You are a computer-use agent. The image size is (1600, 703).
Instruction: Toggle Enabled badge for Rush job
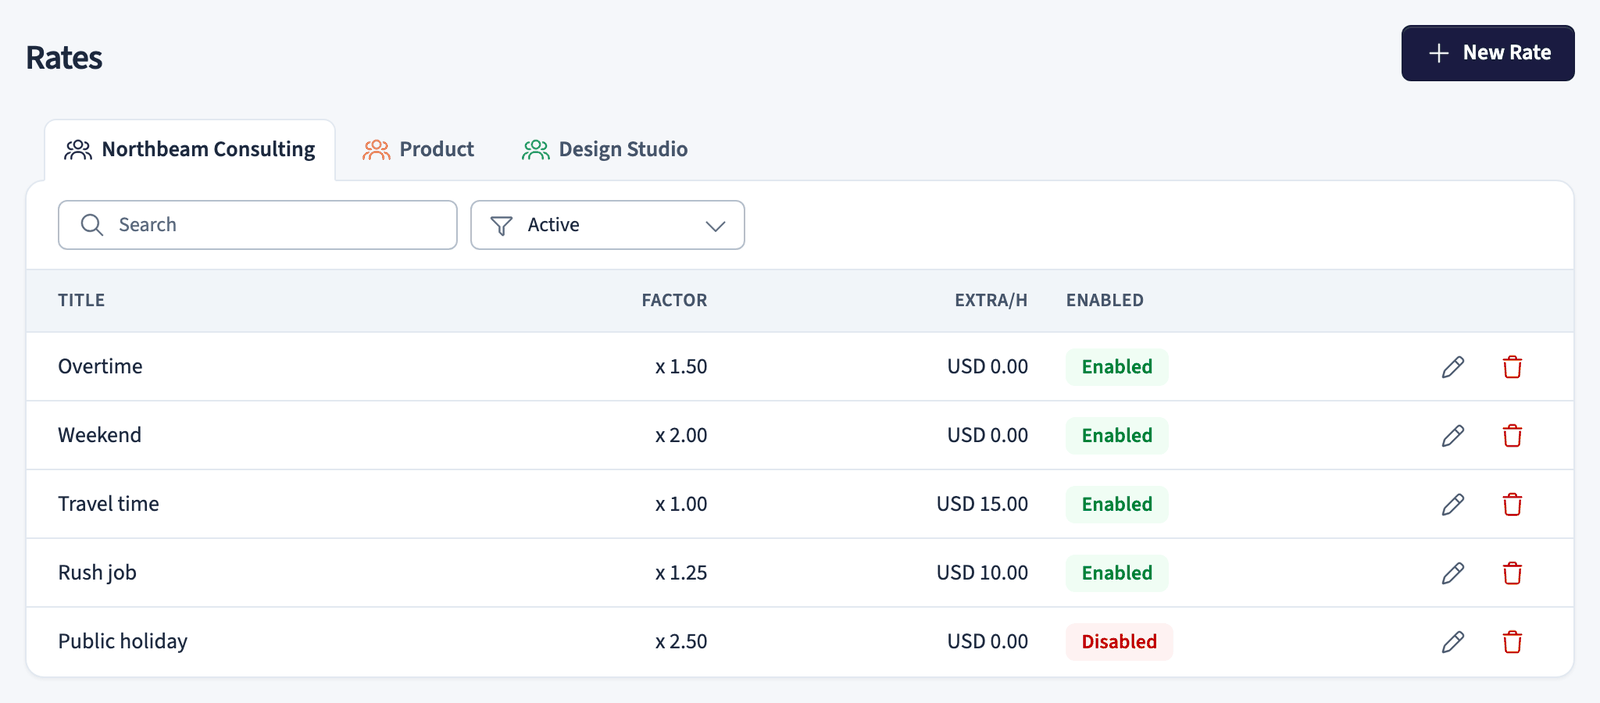point(1117,573)
